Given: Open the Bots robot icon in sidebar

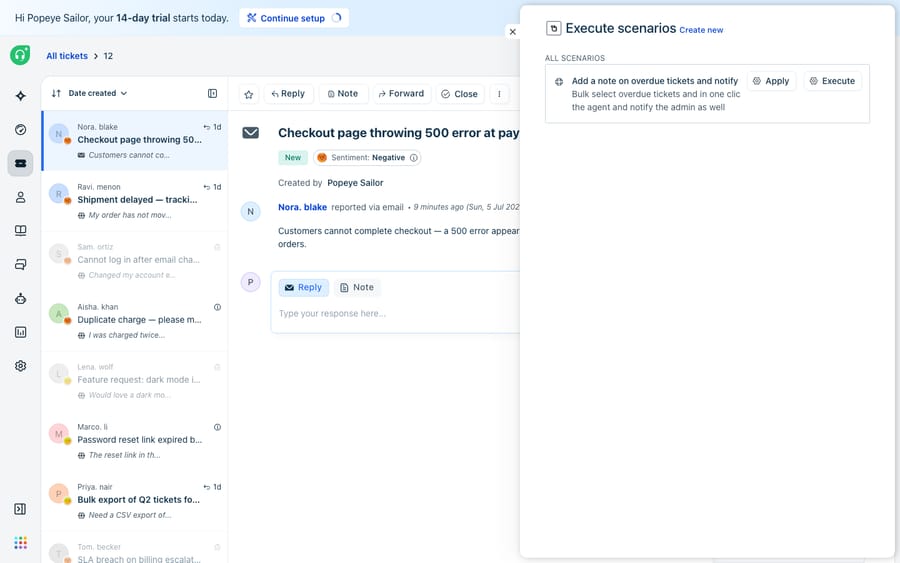Looking at the screenshot, I should [21, 298].
